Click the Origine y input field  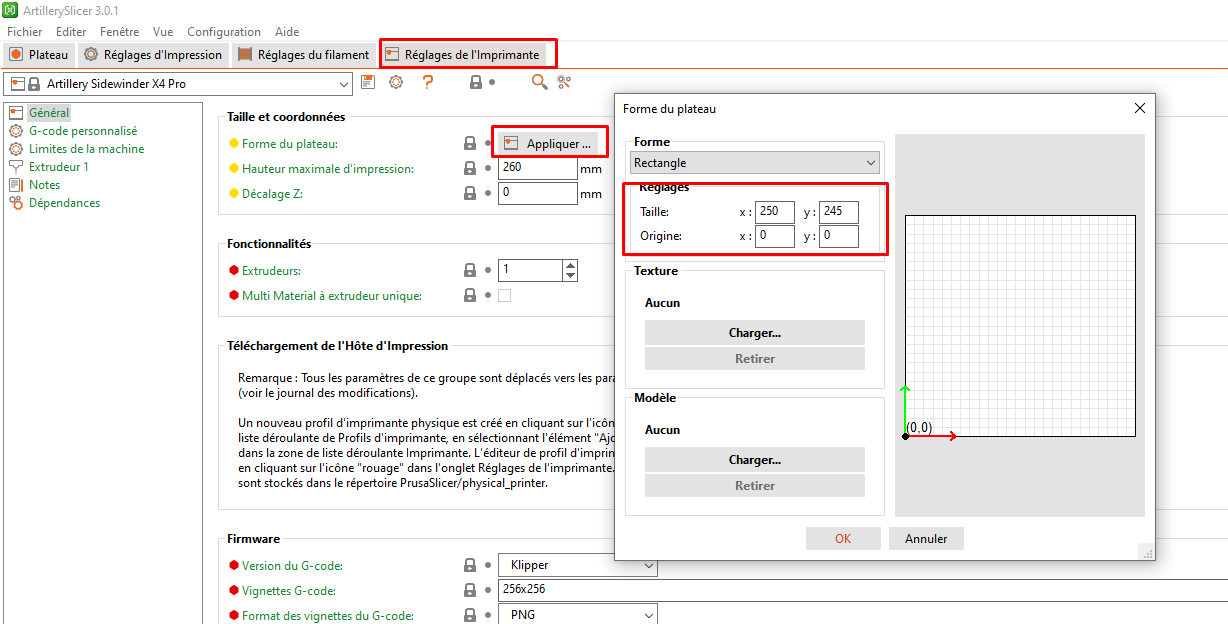[838, 236]
